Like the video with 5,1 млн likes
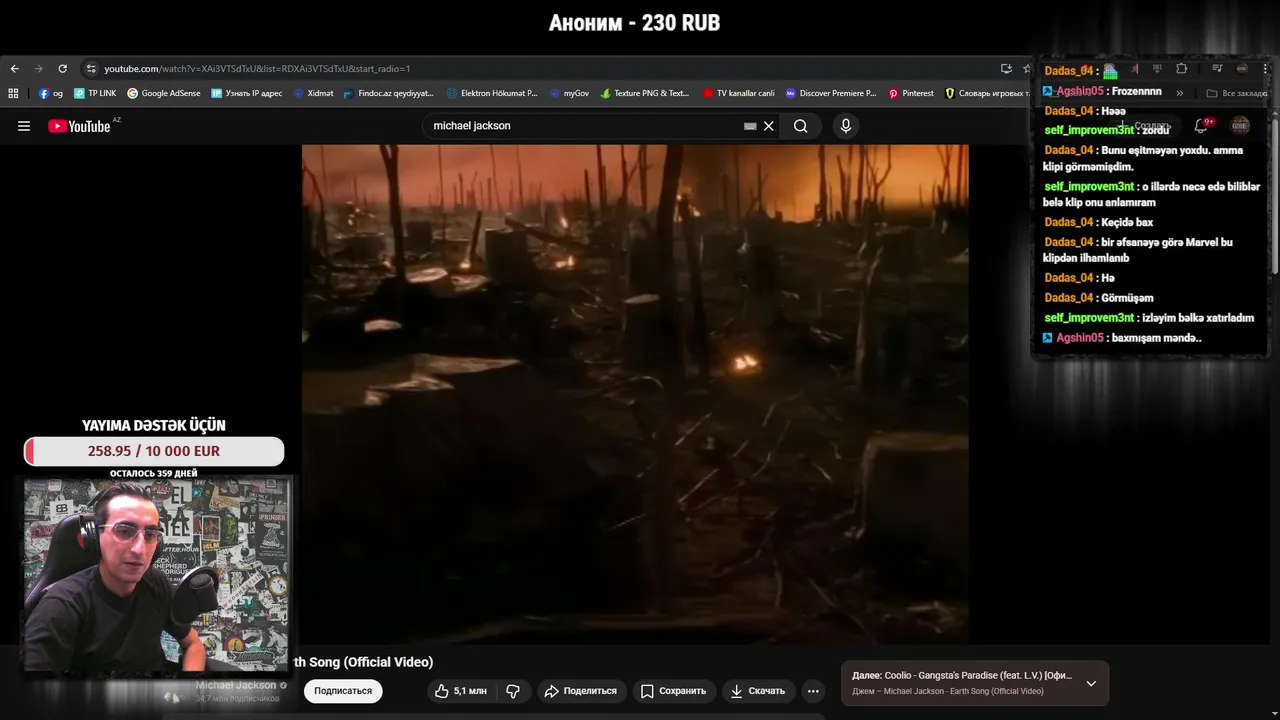The height and width of the screenshot is (720, 1280). 461,691
